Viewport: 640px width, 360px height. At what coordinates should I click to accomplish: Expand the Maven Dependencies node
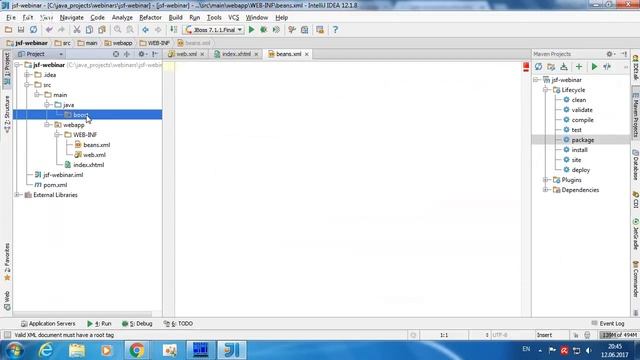(x=546, y=190)
